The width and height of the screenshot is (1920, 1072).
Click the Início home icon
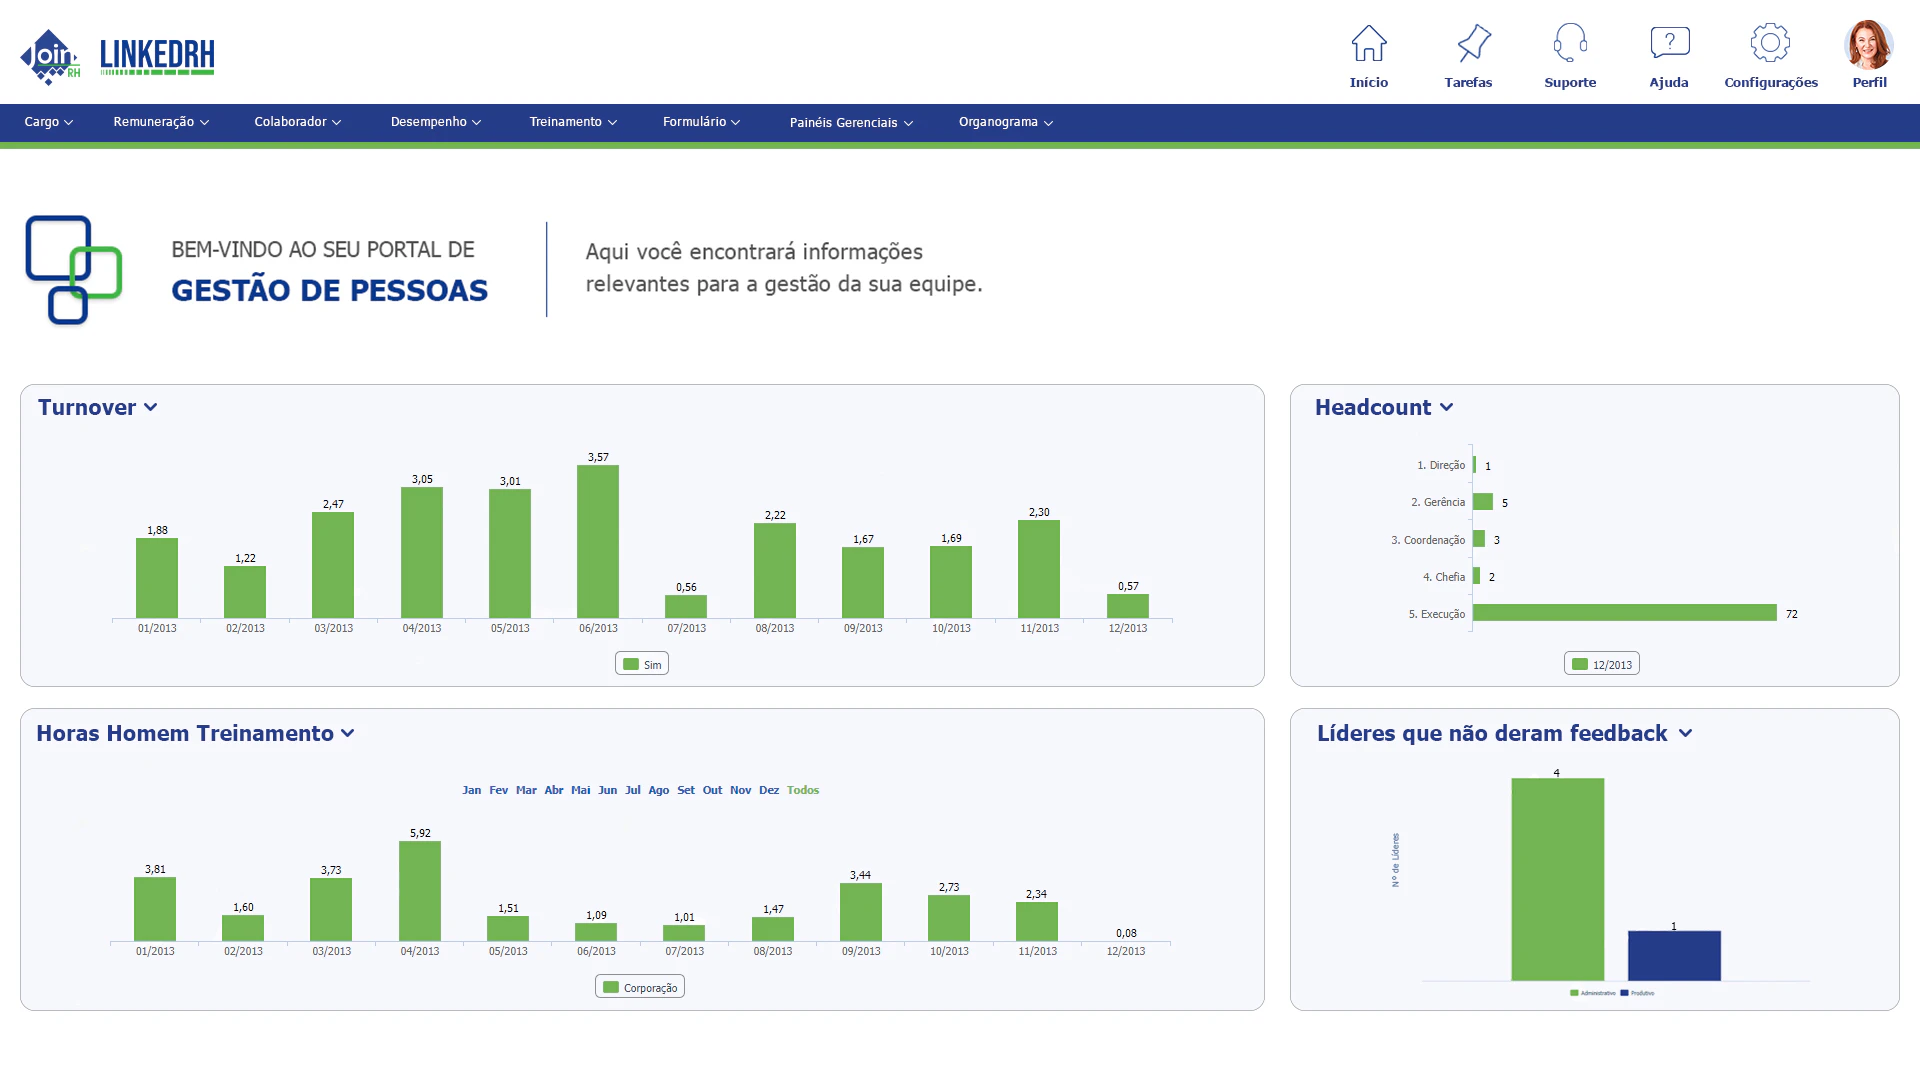pos(1369,45)
